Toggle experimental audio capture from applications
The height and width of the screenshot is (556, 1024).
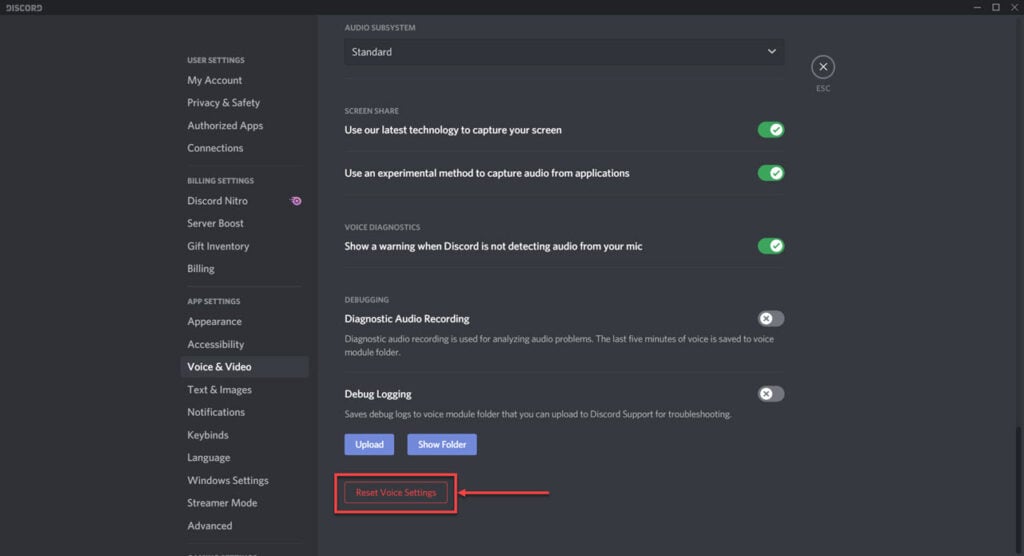pos(771,173)
